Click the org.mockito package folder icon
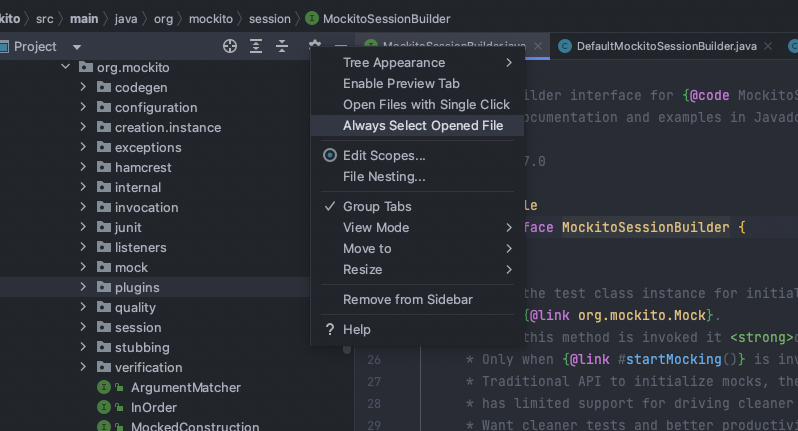Image resolution: width=798 pixels, height=431 pixels. [x=86, y=67]
